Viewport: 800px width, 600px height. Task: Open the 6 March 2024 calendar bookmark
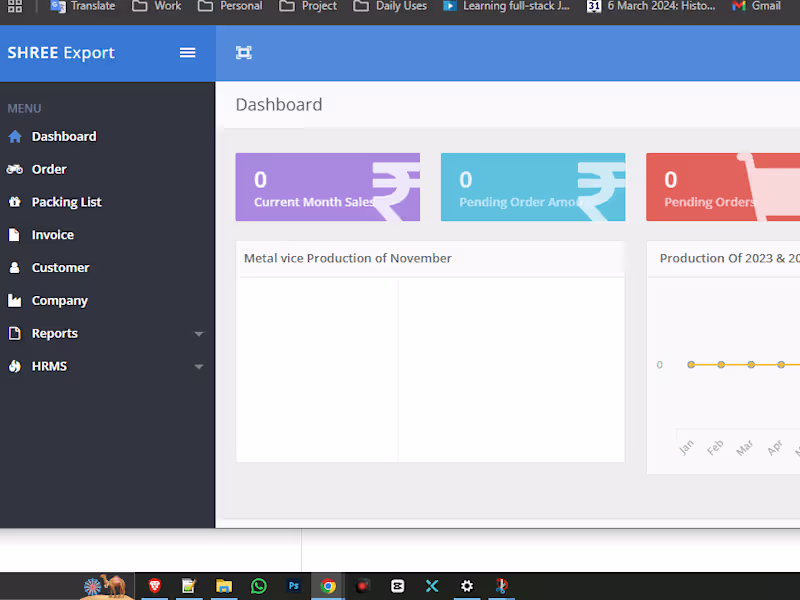[651, 6]
